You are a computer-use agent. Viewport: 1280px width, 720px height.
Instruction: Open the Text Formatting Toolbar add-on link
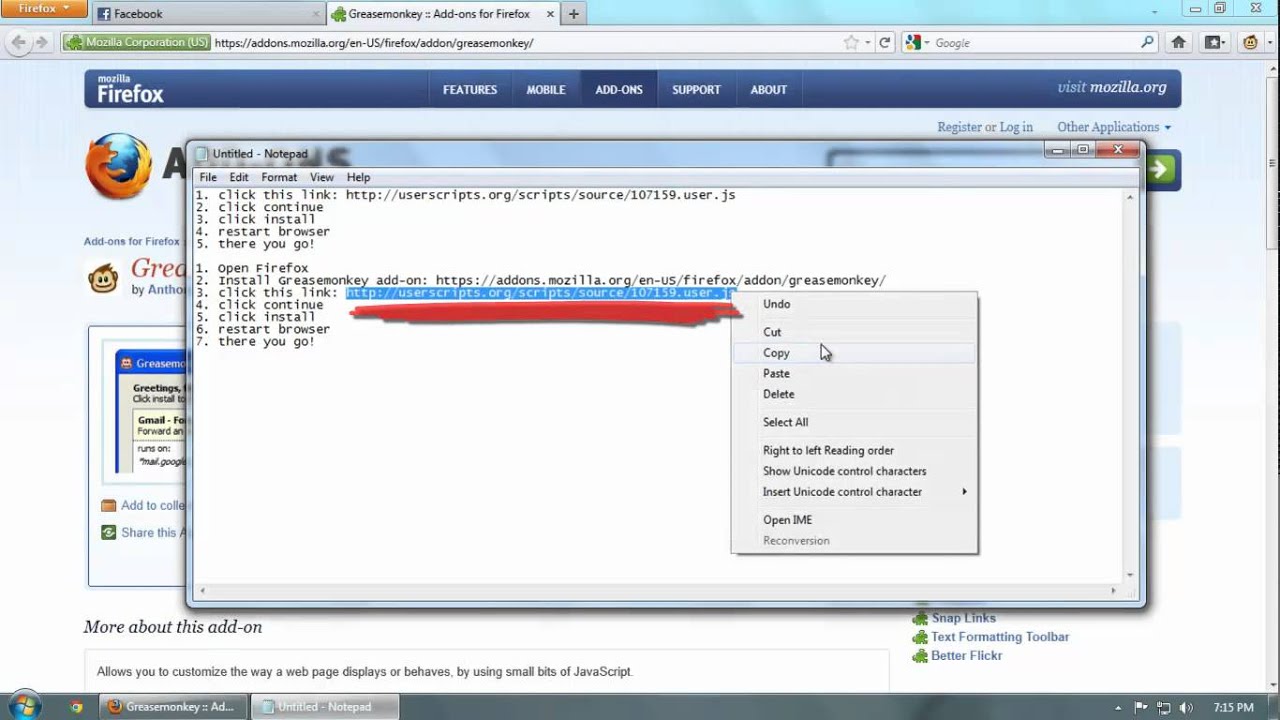[1000, 637]
